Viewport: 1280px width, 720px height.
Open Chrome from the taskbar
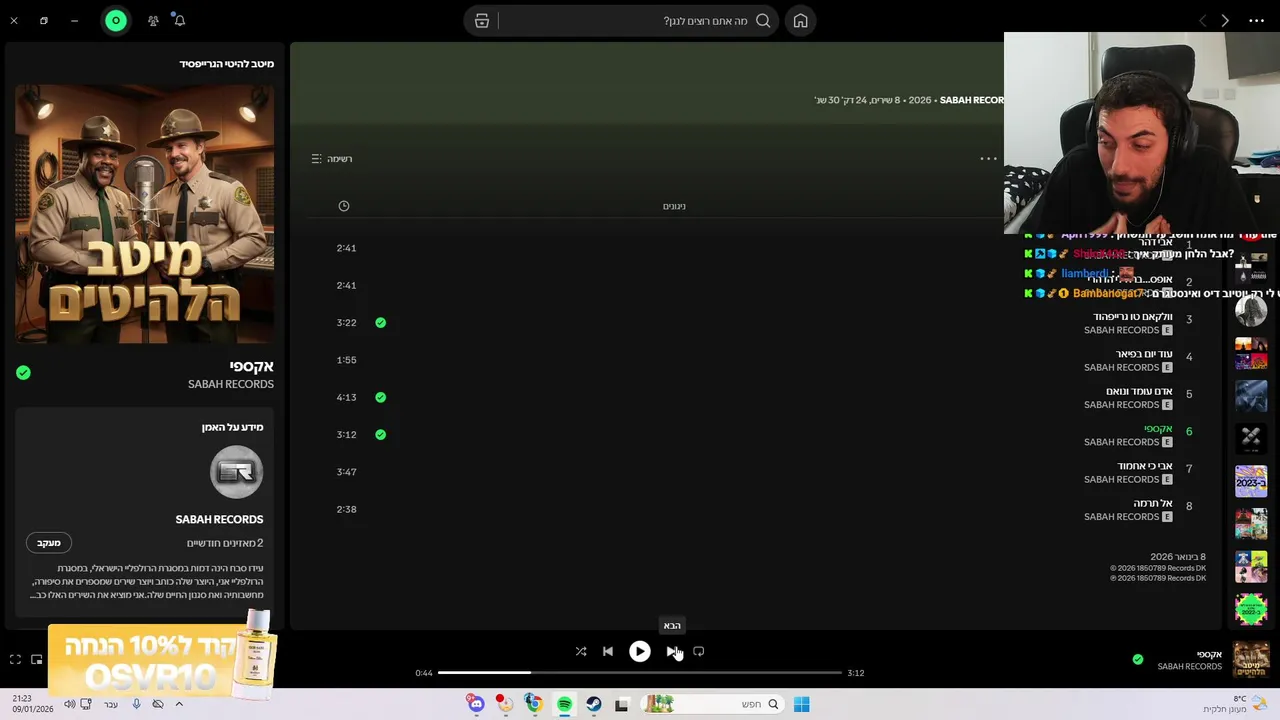534,704
